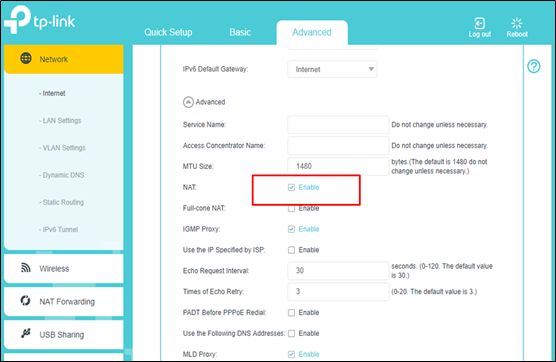
Task: Go to VLAN Settings
Action: coord(62,148)
